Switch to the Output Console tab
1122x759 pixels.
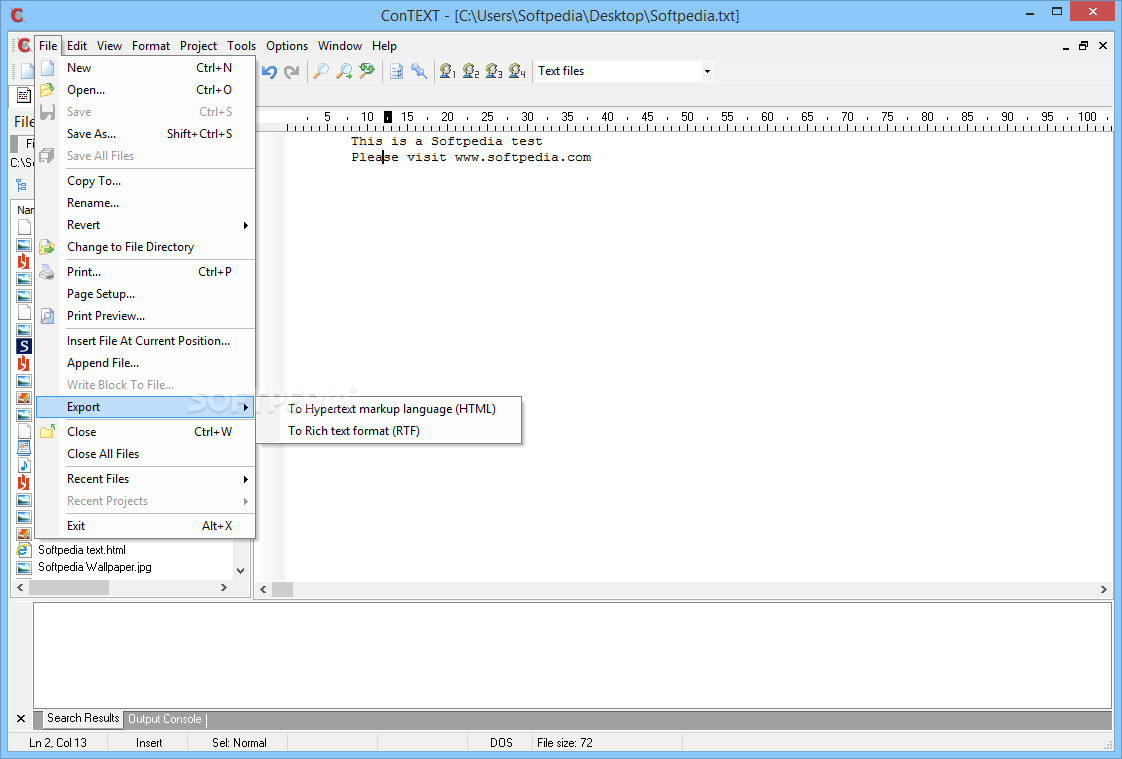tap(165, 719)
